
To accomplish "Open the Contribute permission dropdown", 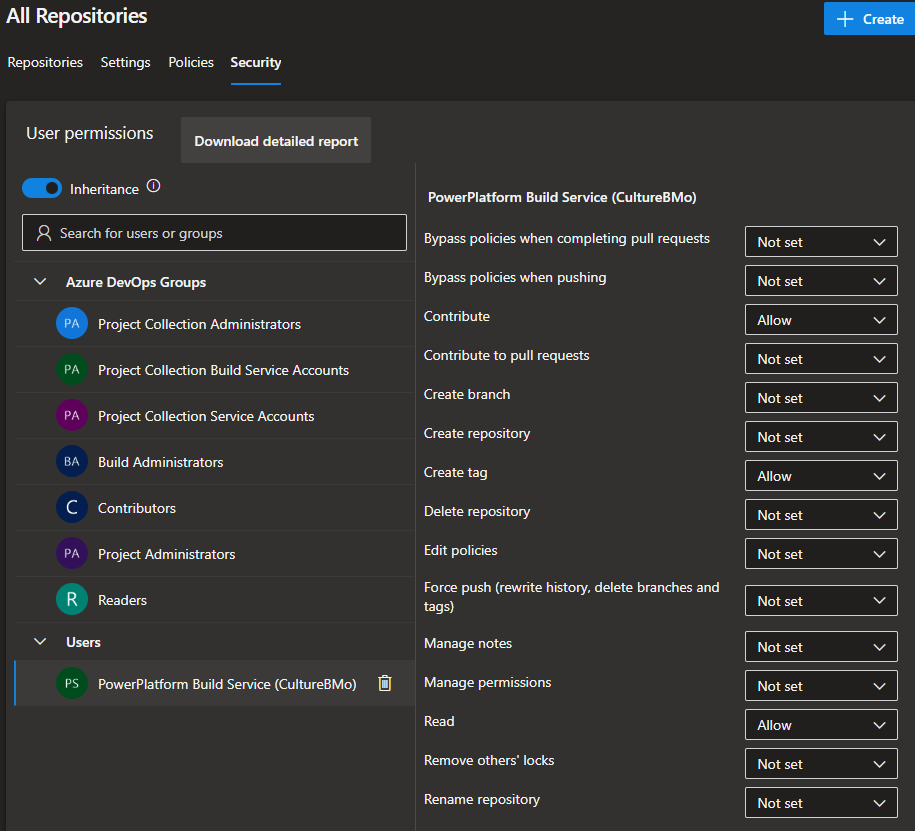I will point(821,320).
